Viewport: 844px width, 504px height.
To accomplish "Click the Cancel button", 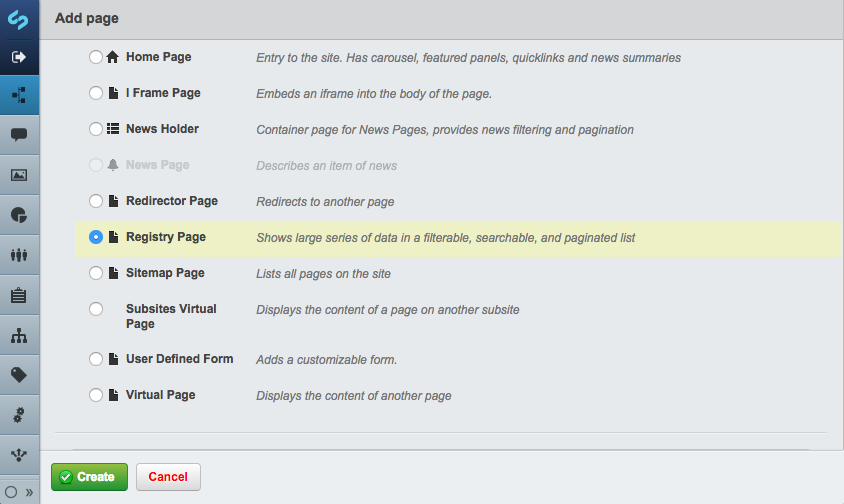I will 168,477.
